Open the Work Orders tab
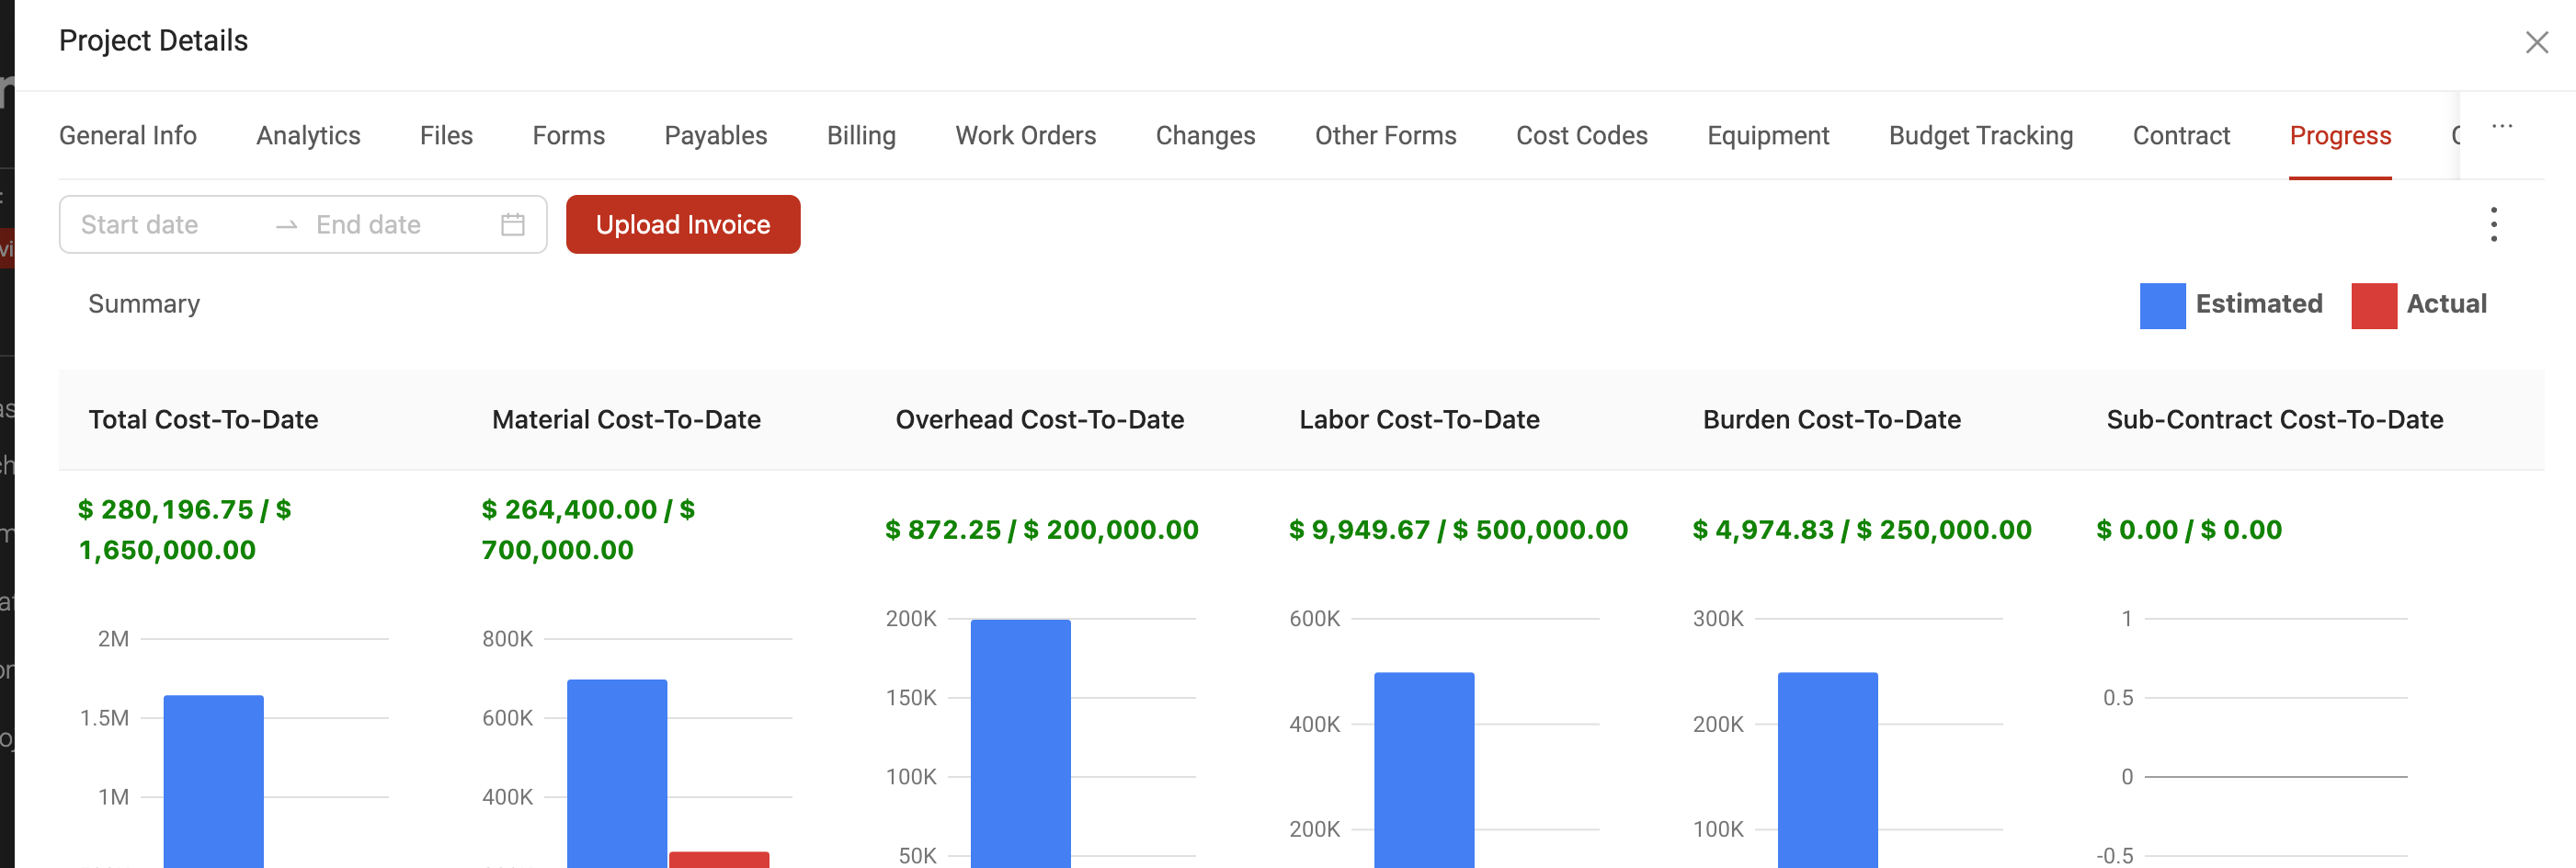This screenshot has width=2576, height=868. click(1025, 135)
